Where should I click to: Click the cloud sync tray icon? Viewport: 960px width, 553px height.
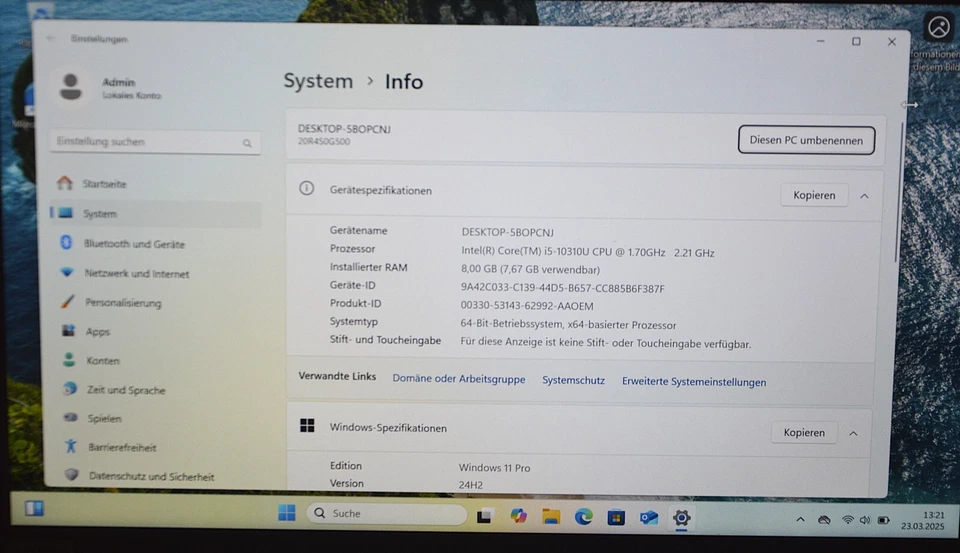click(x=824, y=520)
